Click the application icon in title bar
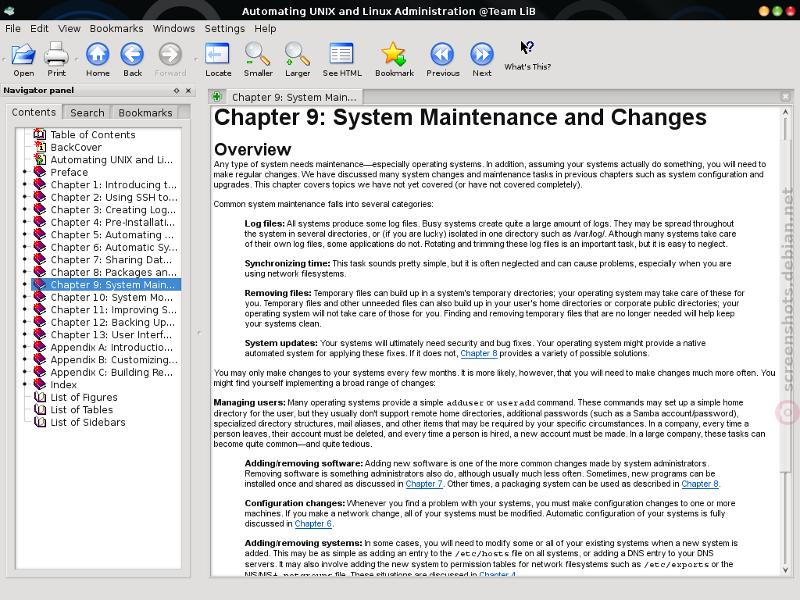The image size is (800, 600). (9, 11)
